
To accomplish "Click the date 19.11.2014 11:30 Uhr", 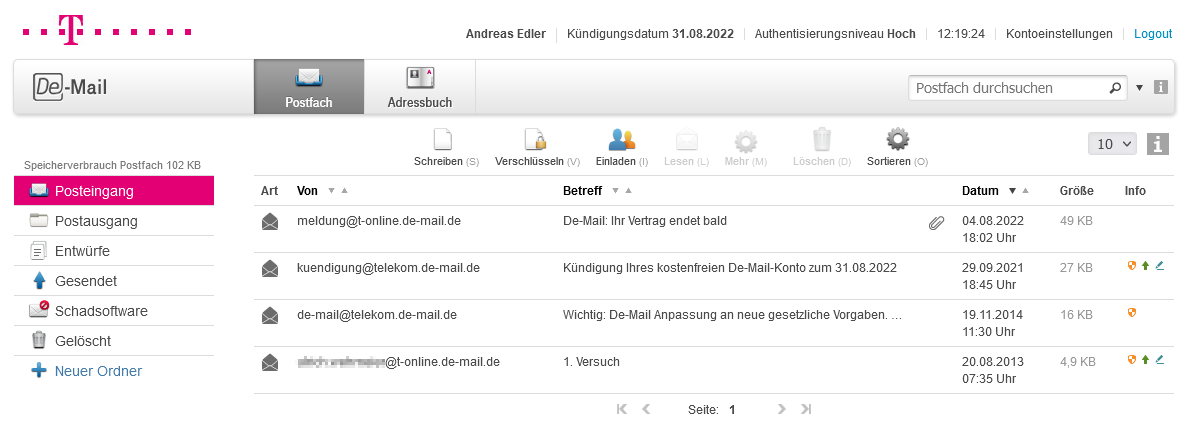I will pyautogui.click(x=992, y=322).
